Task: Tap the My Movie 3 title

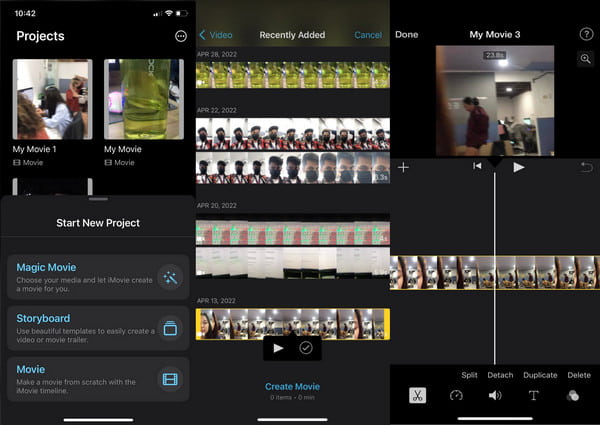Action: (x=495, y=35)
